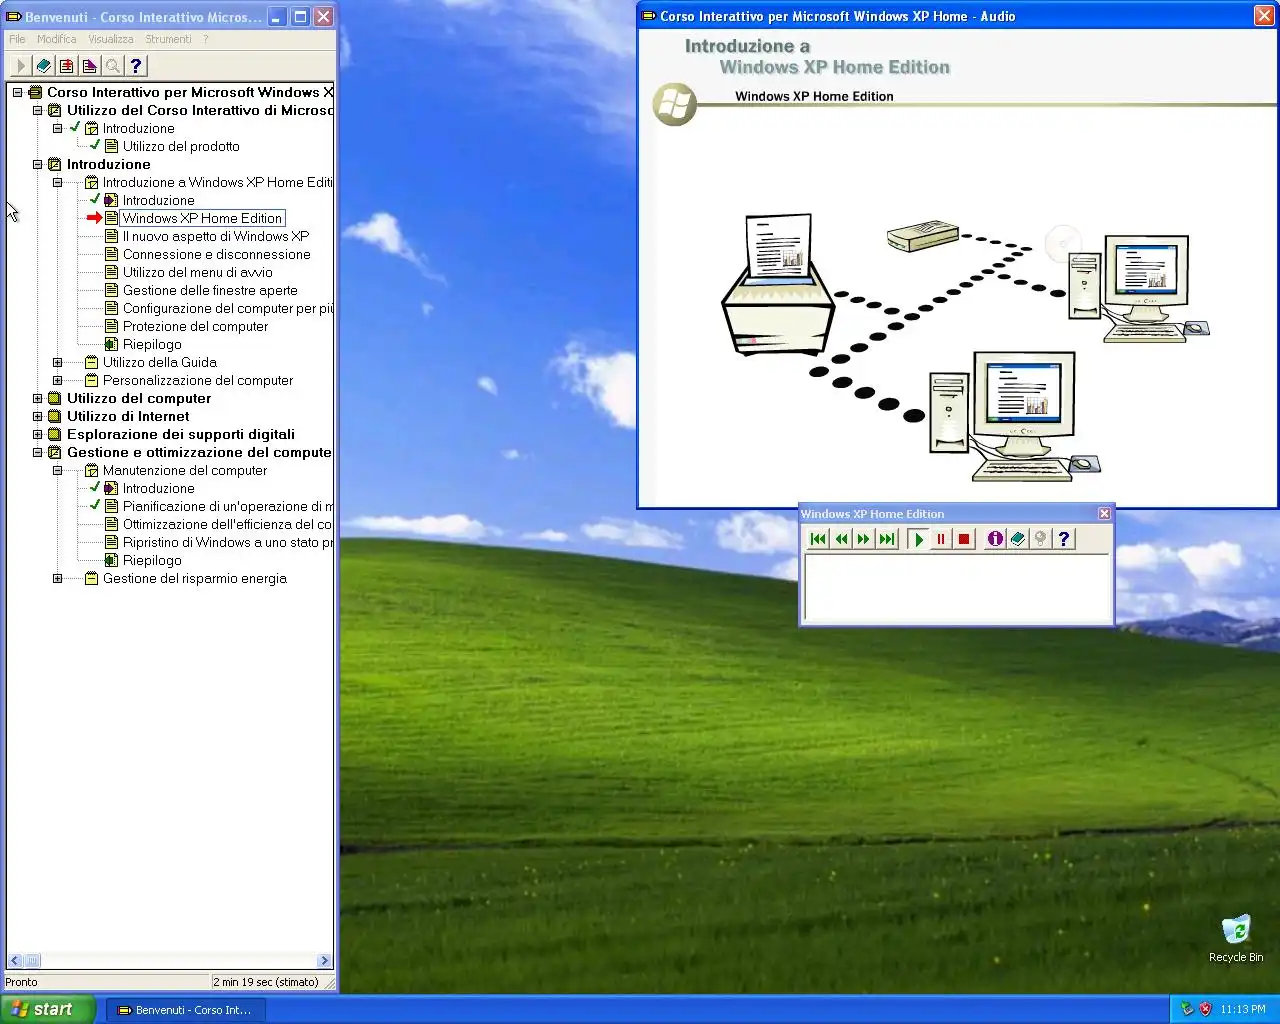Expand Utilizzo della Guida node

tap(57, 362)
